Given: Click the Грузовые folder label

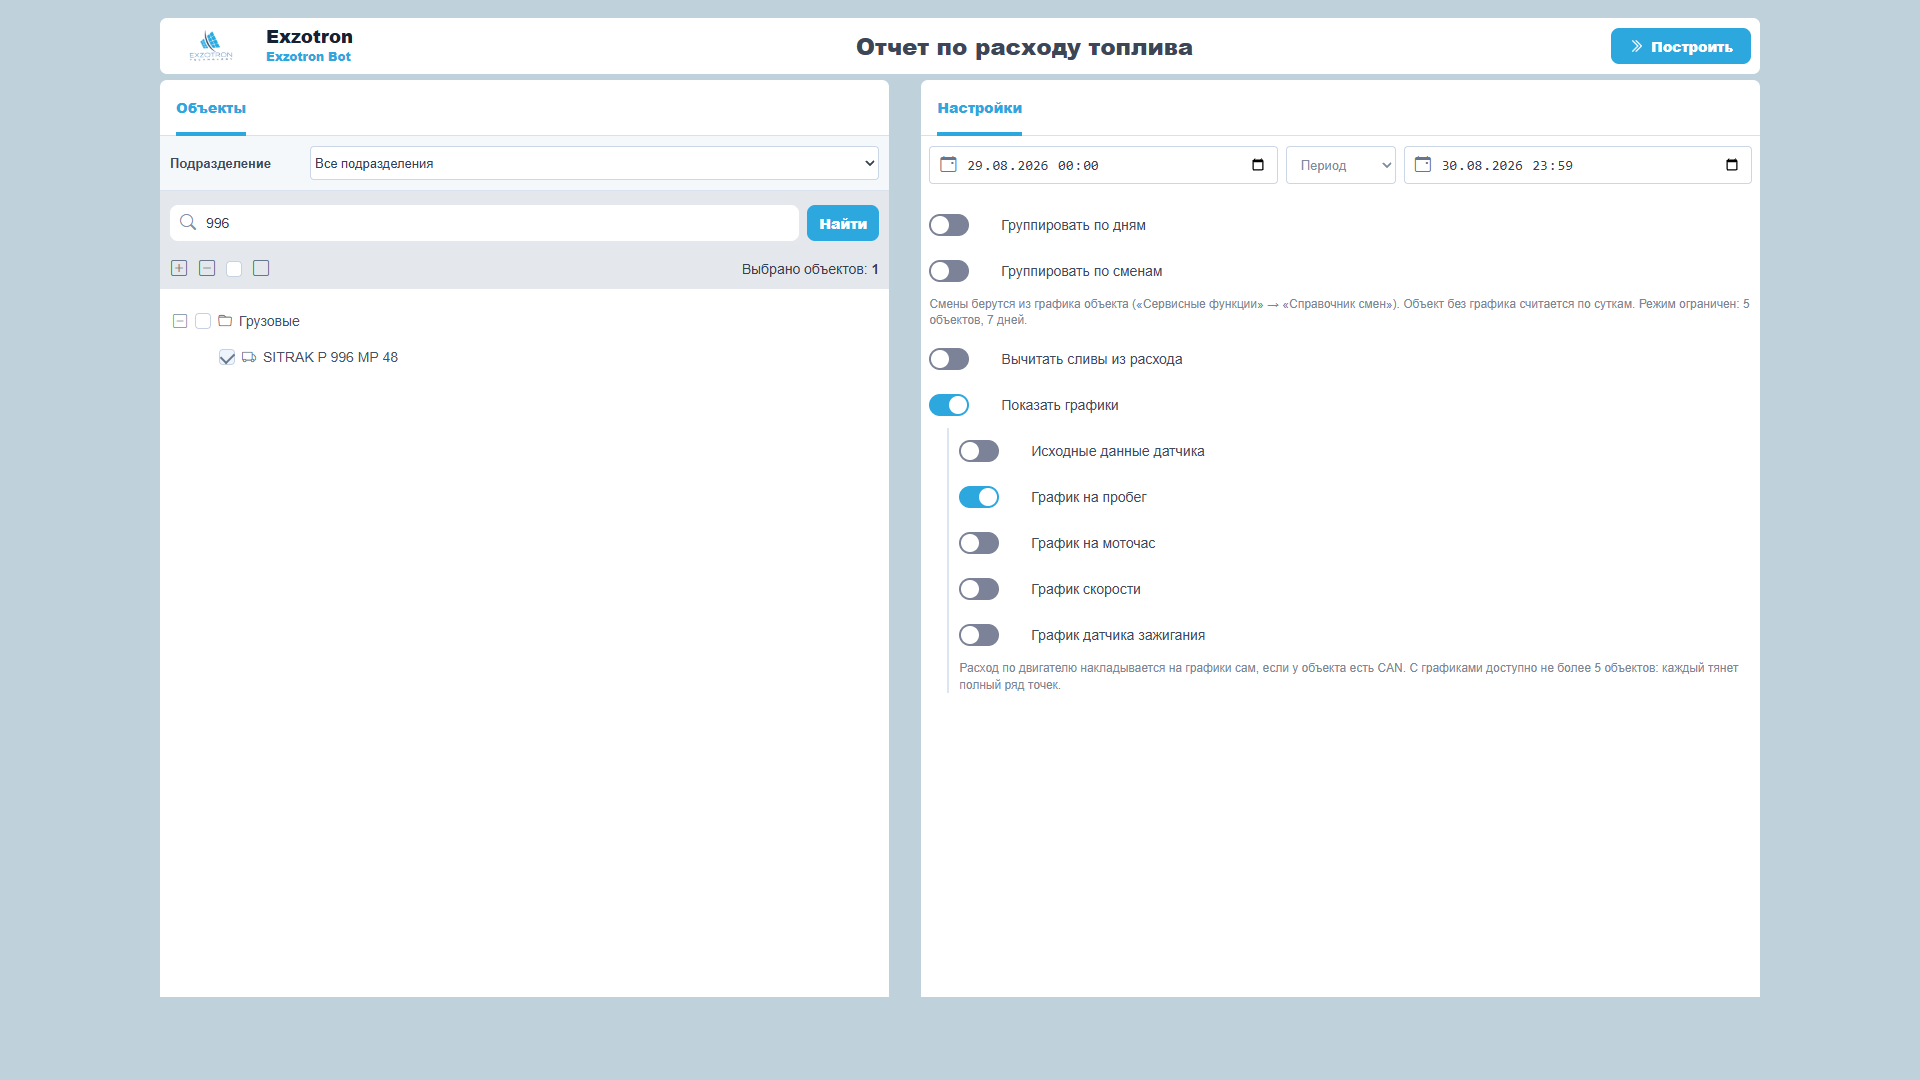Looking at the screenshot, I should click(x=269, y=321).
